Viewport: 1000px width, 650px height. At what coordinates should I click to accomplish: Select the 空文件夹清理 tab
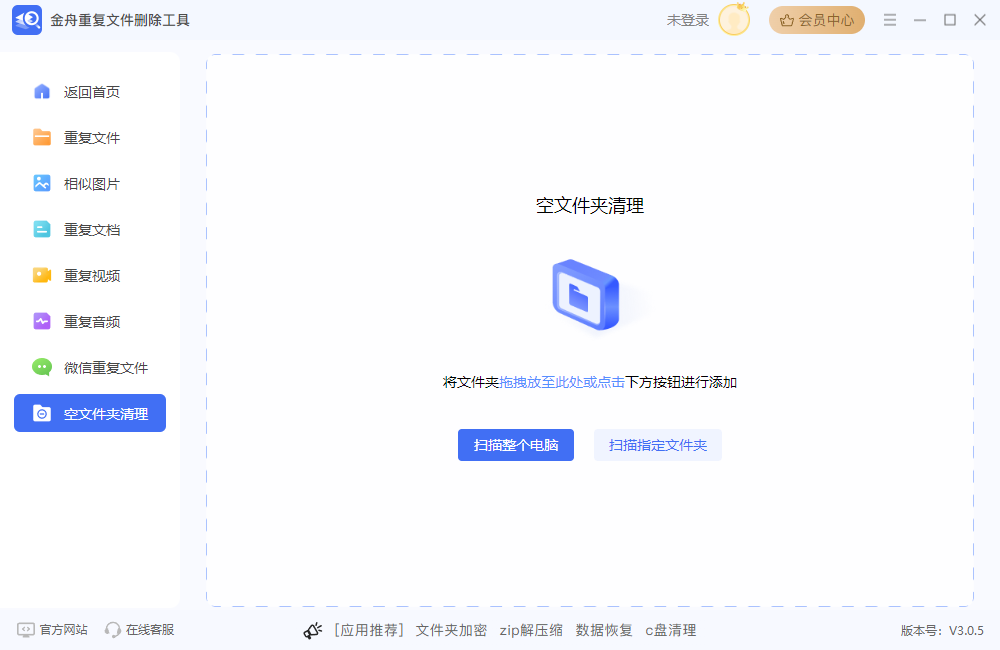coord(90,413)
